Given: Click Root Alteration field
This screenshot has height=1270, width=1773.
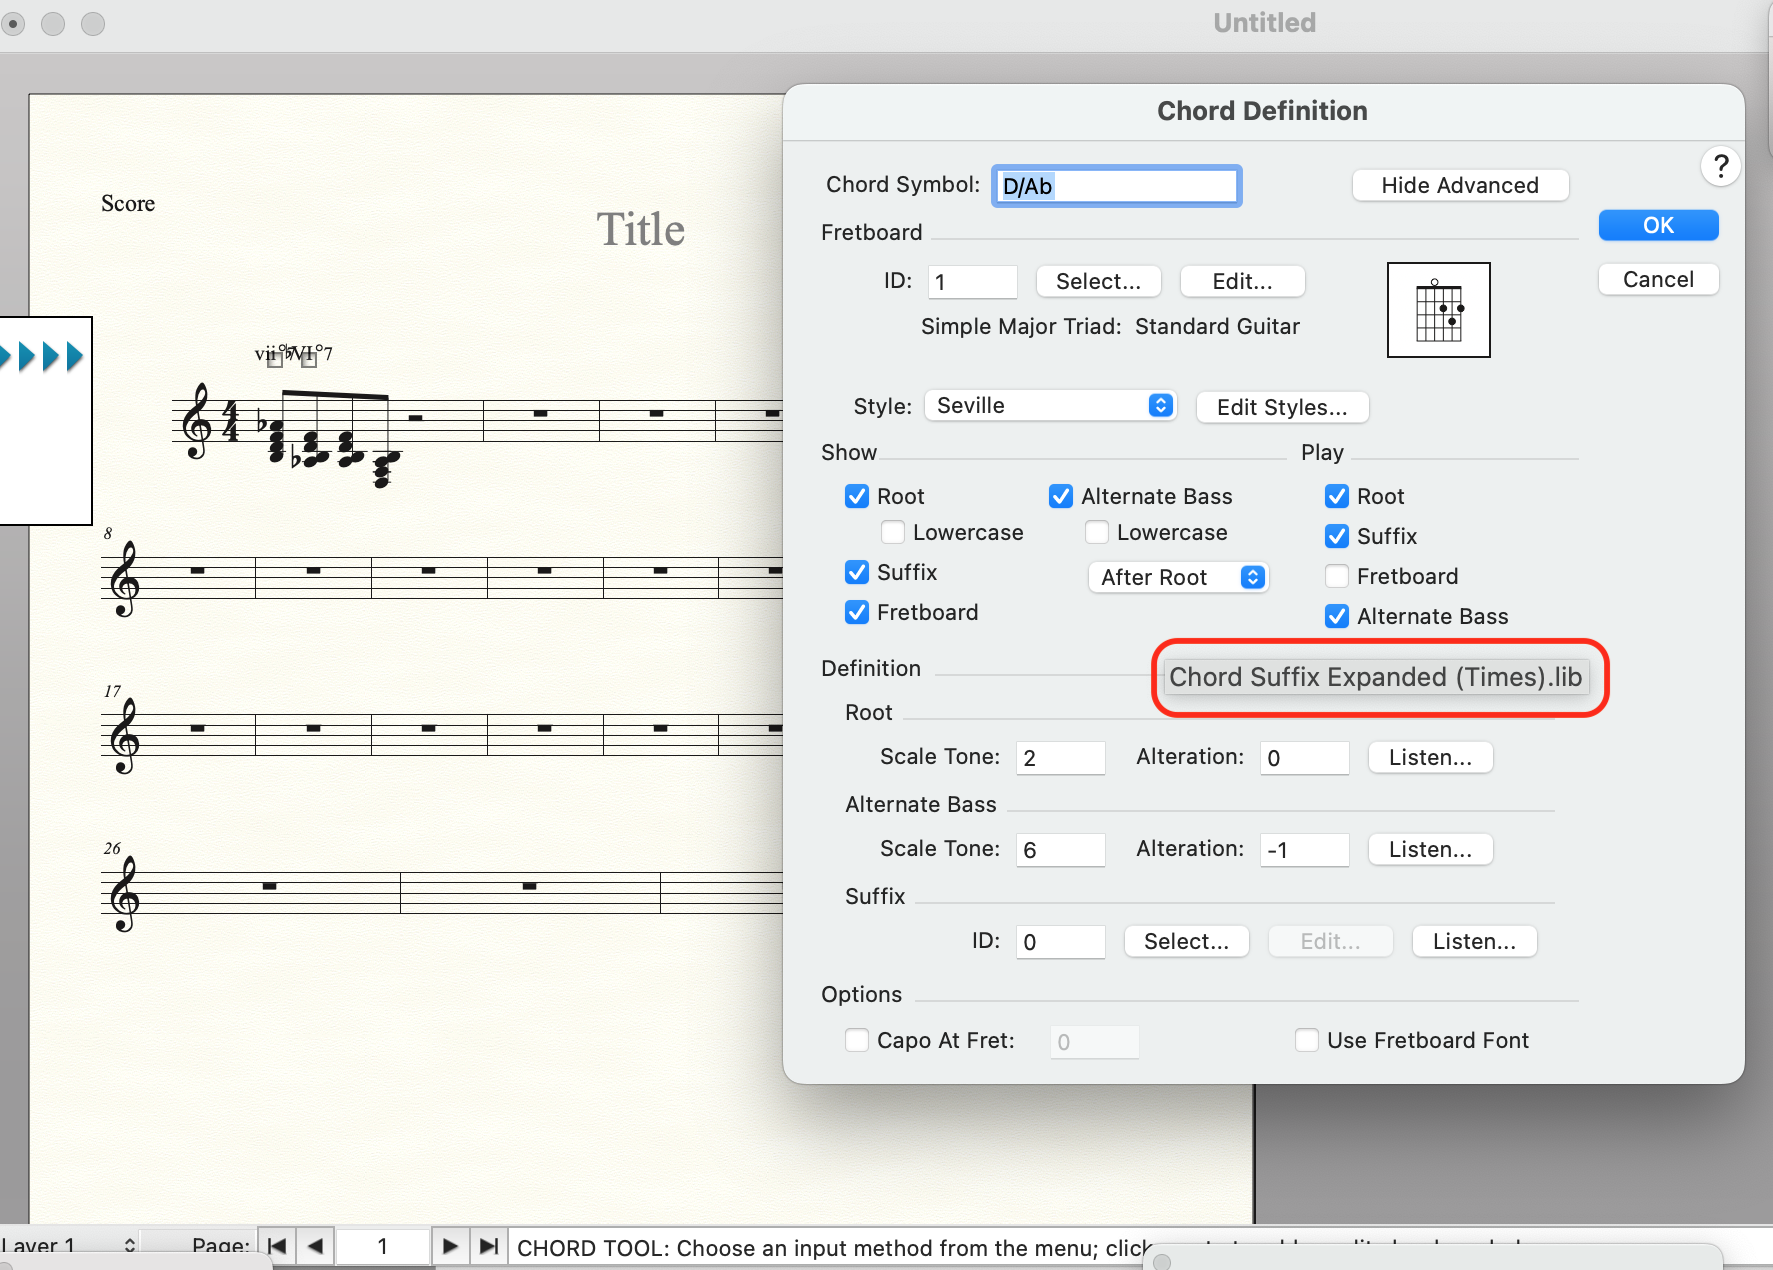Looking at the screenshot, I should point(1304,758).
